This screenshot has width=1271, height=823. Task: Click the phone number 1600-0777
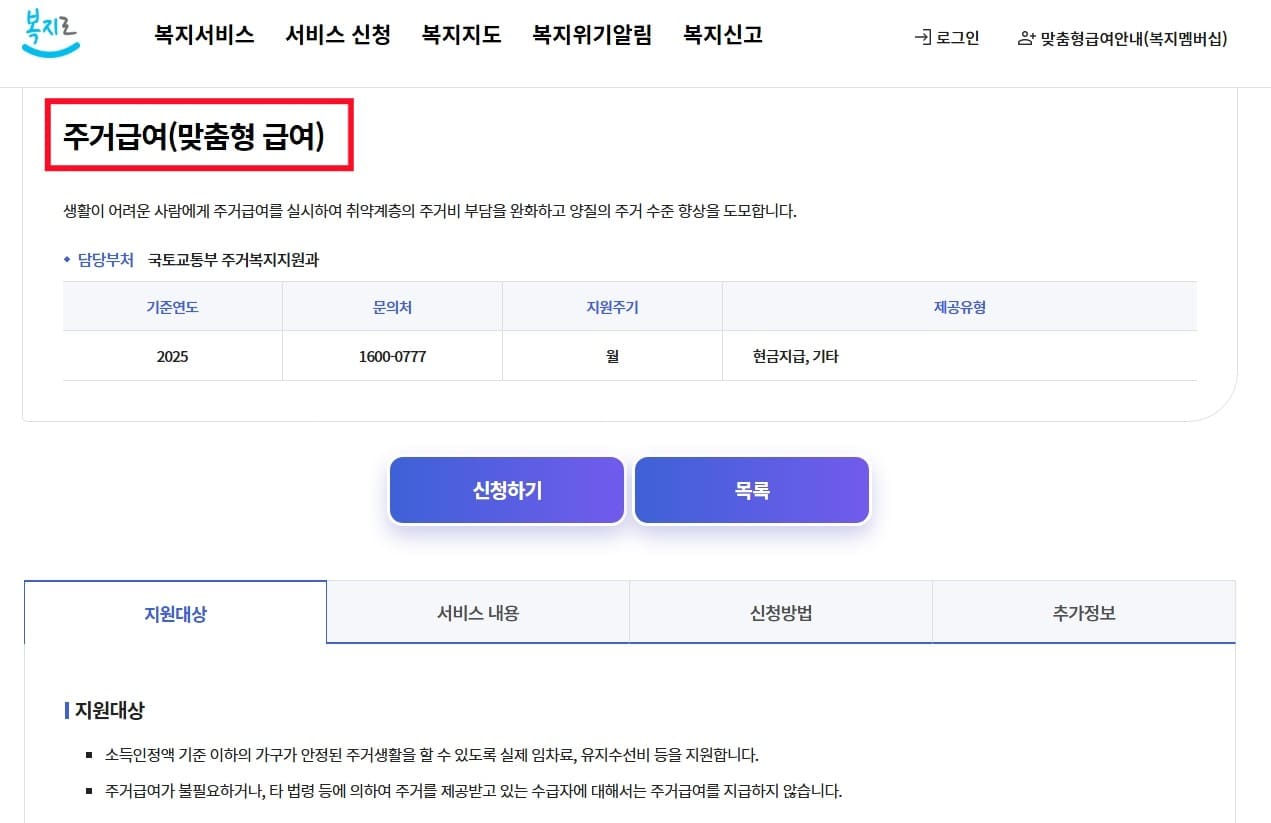(392, 356)
